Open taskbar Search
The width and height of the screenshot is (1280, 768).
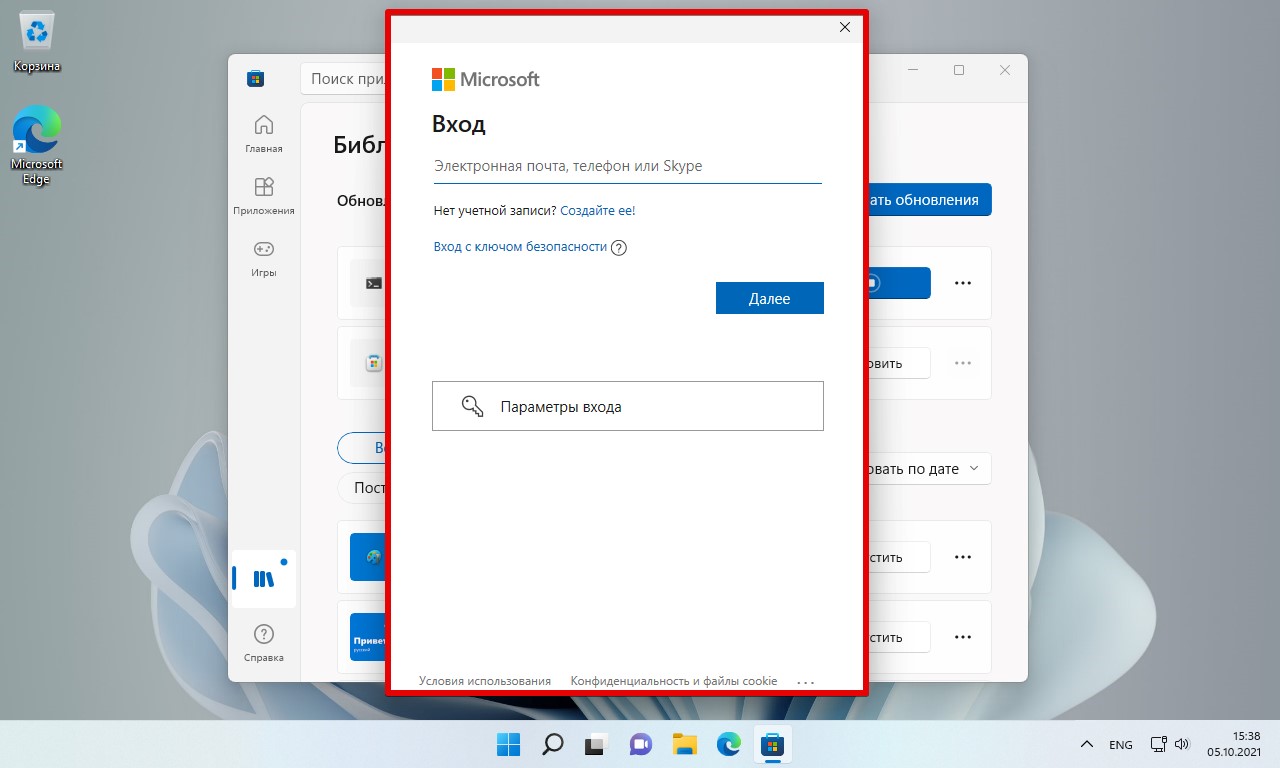(553, 744)
